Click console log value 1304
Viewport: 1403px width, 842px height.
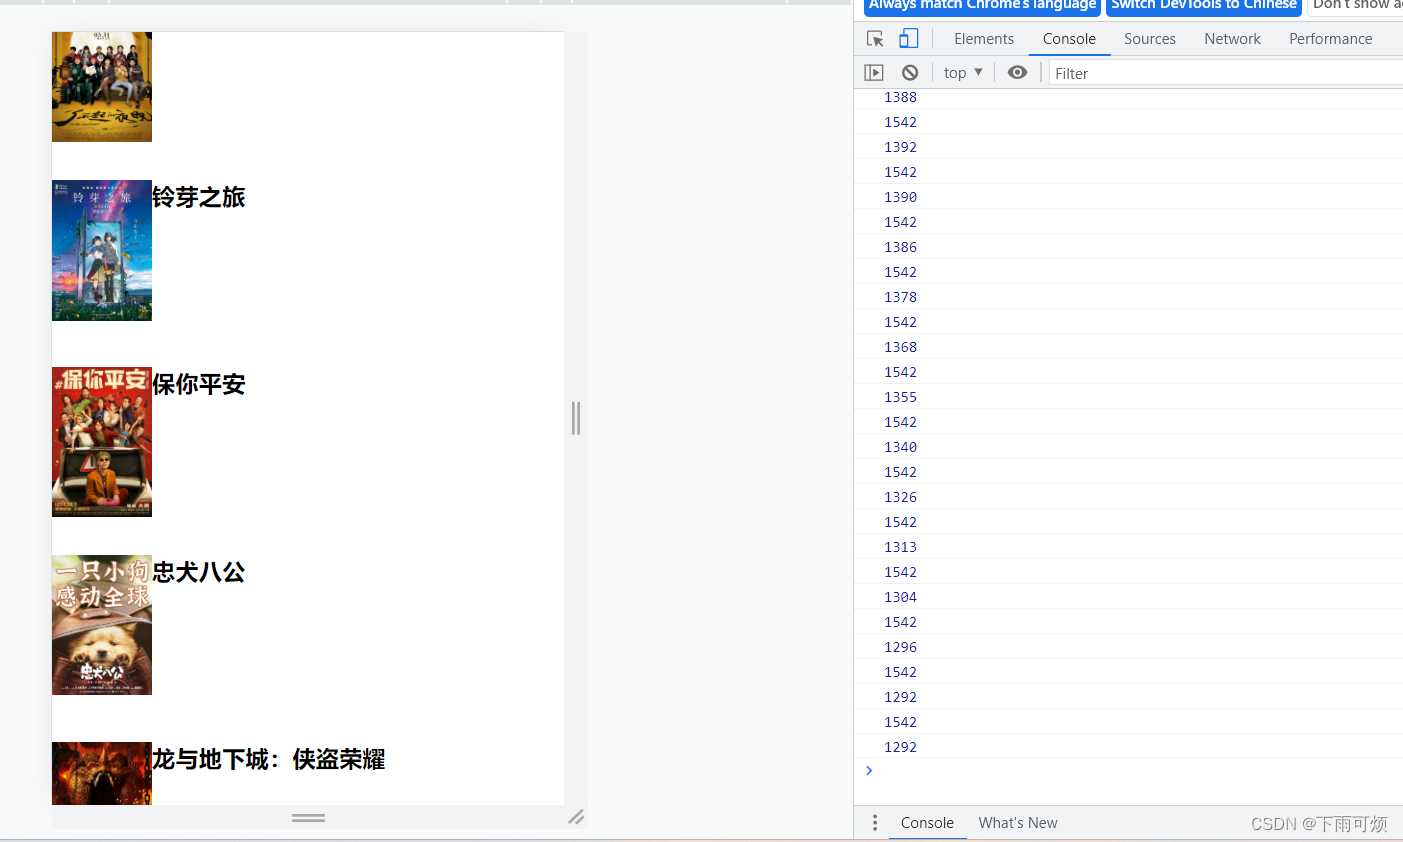(x=900, y=597)
